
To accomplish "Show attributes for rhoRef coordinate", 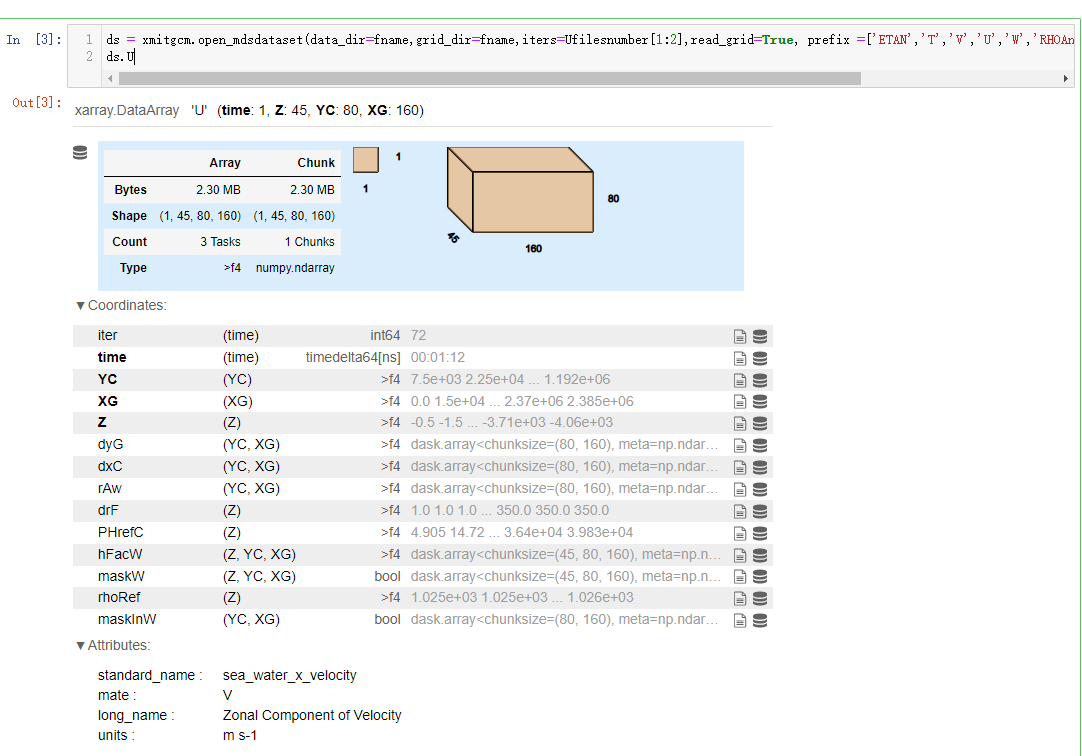I will point(740,598).
